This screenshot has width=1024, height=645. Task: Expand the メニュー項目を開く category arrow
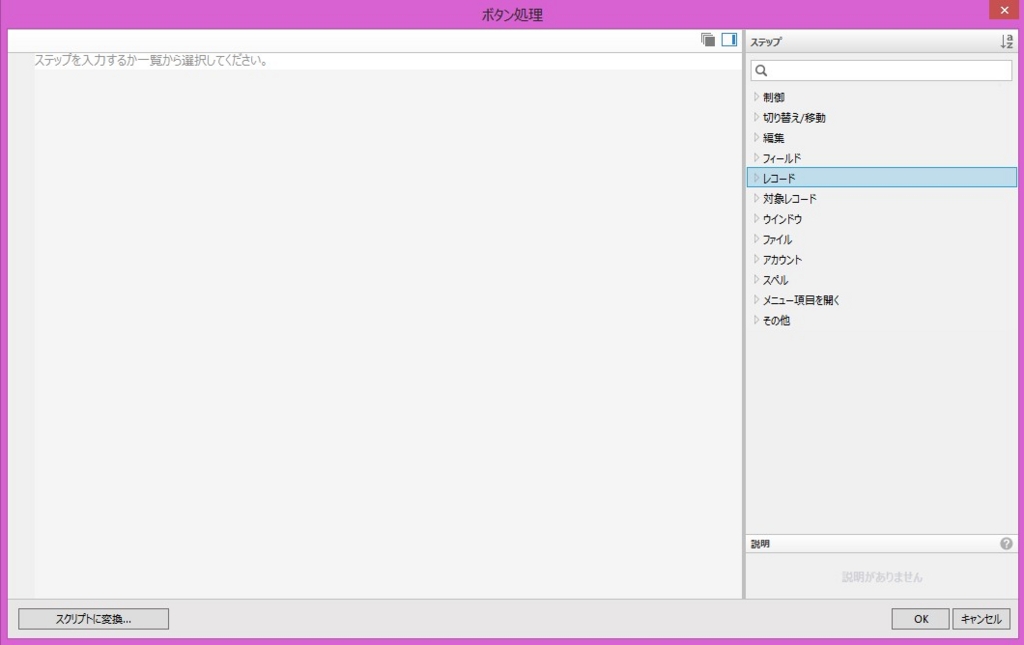[756, 299]
